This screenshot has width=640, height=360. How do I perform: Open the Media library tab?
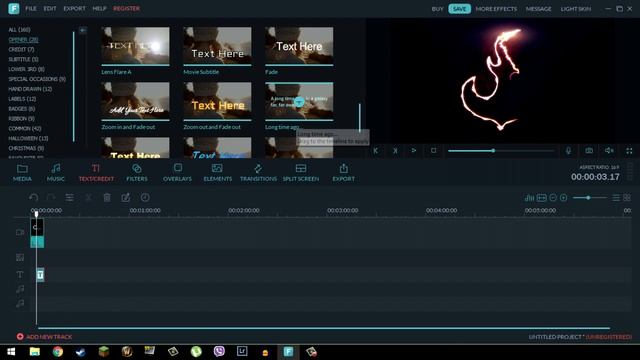click(22, 172)
